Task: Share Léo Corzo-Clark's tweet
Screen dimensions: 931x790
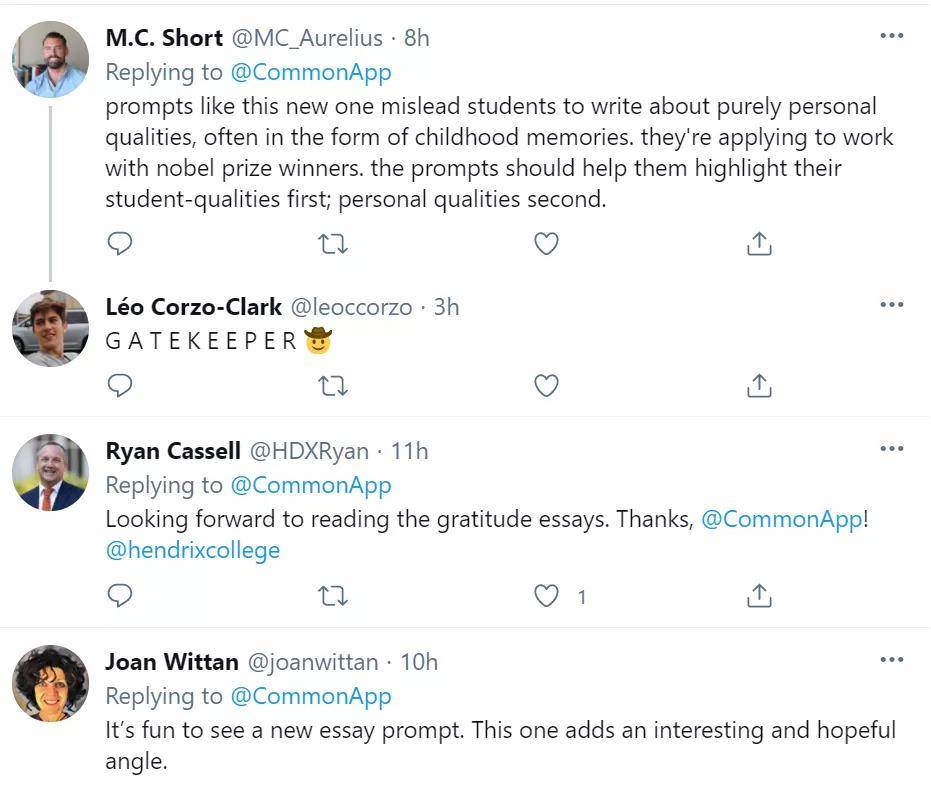Action: 759,385
